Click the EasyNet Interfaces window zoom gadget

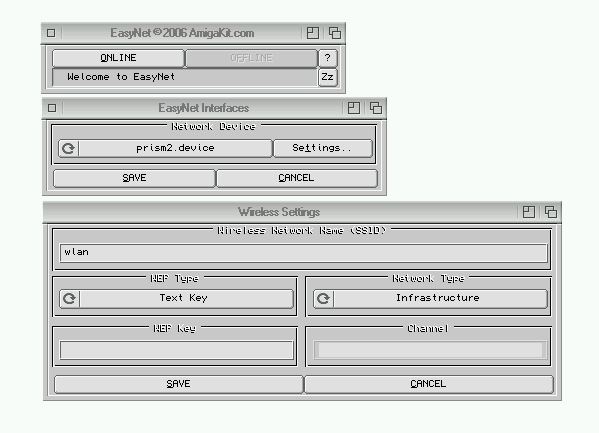(x=354, y=108)
